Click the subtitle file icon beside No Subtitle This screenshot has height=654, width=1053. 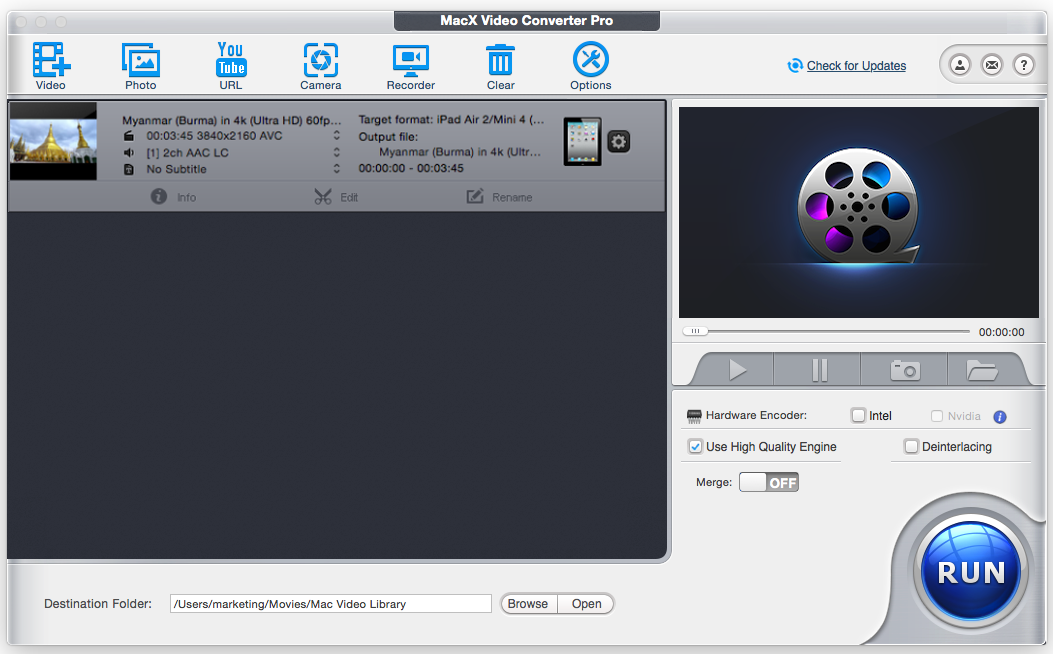pos(129,169)
